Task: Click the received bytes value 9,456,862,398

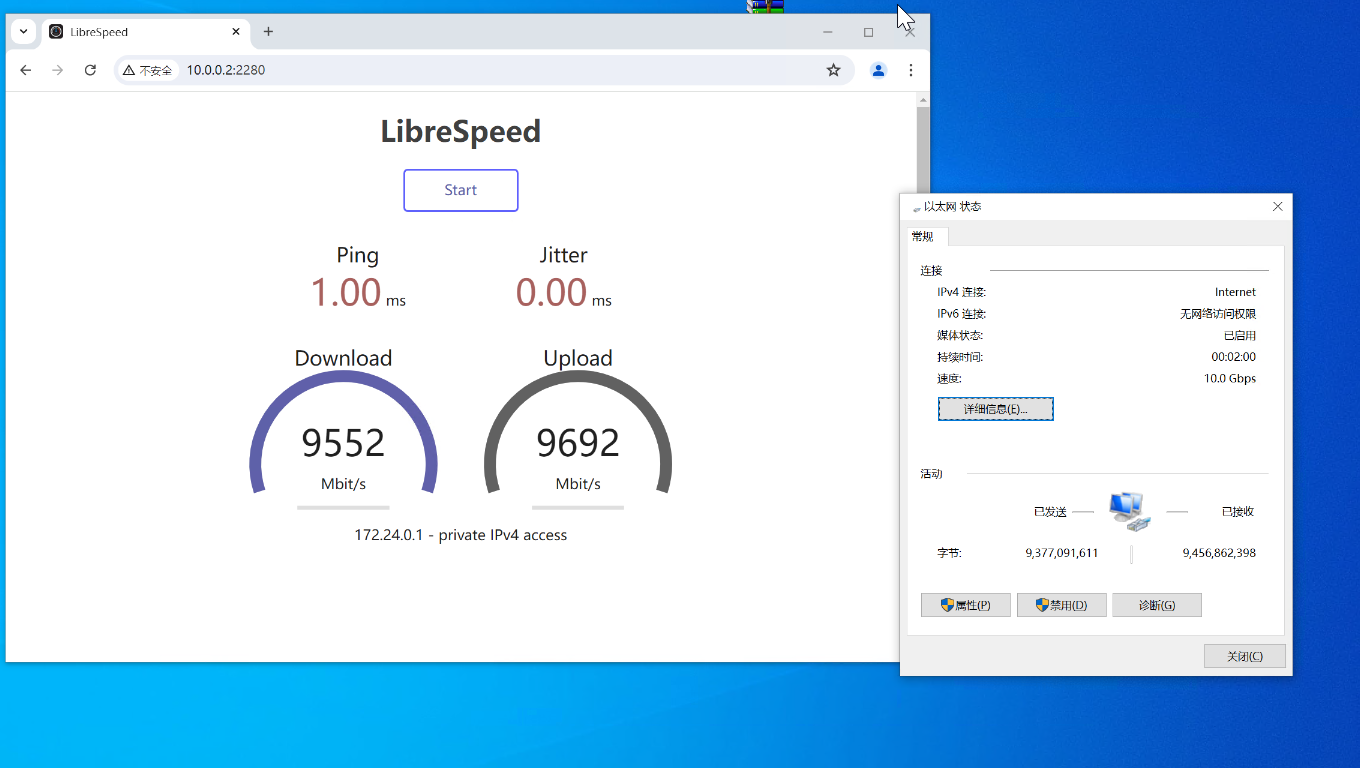Action: tap(1219, 553)
